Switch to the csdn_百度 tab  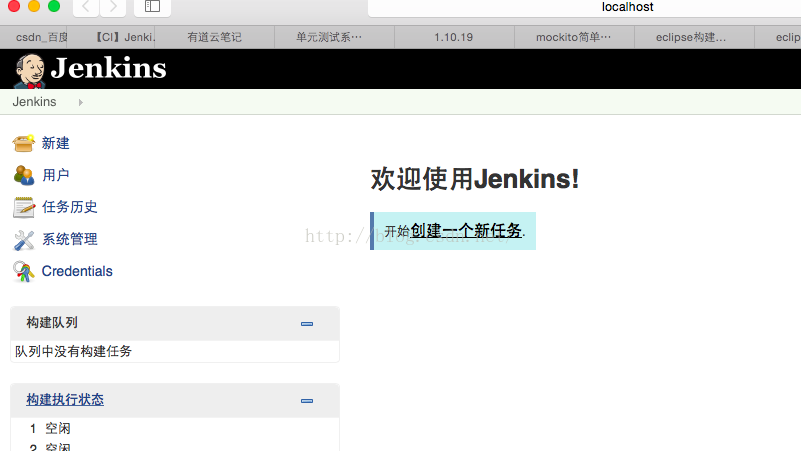(34, 37)
